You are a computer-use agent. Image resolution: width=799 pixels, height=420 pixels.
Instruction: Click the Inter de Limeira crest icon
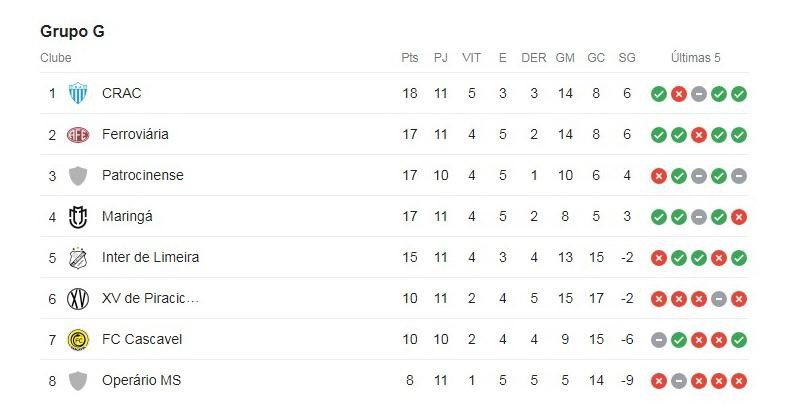pos(78,258)
